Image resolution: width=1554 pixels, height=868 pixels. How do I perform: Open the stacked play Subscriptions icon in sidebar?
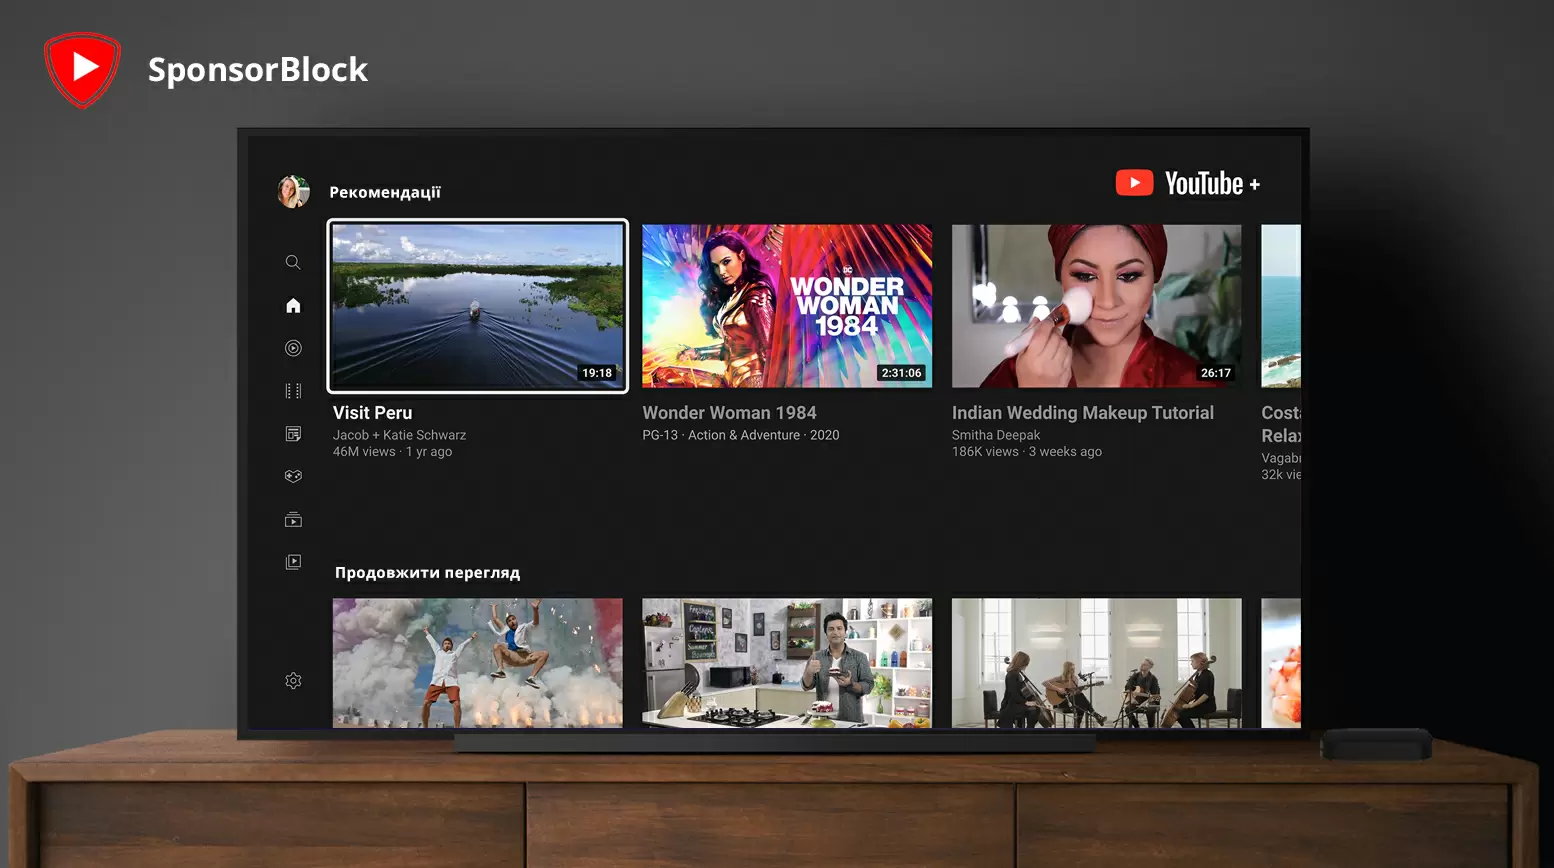pyautogui.click(x=293, y=519)
